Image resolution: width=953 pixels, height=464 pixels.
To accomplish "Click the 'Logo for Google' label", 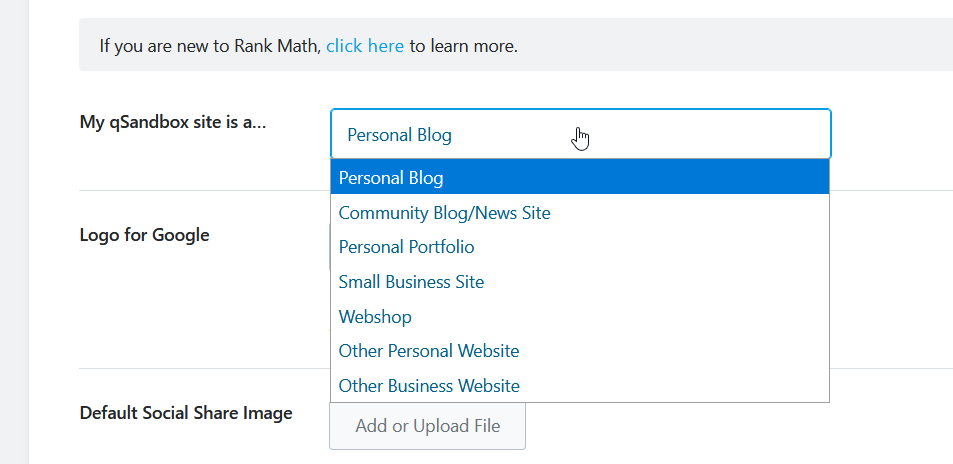I will (144, 235).
